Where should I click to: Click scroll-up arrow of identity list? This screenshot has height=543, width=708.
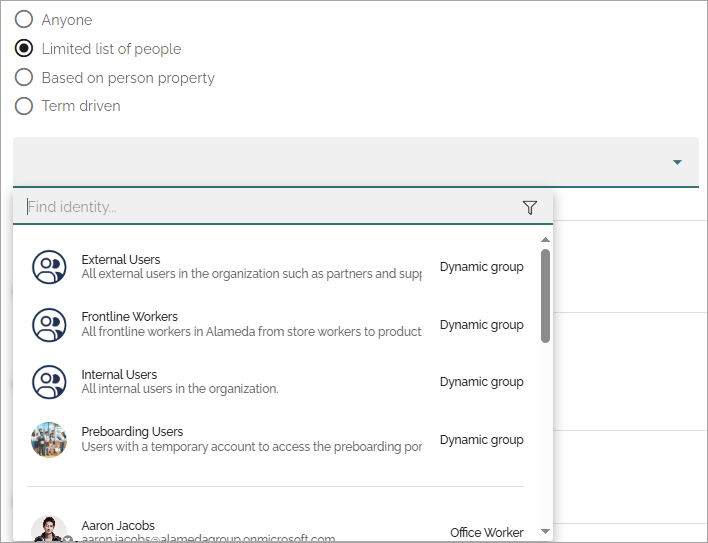coord(545,240)
